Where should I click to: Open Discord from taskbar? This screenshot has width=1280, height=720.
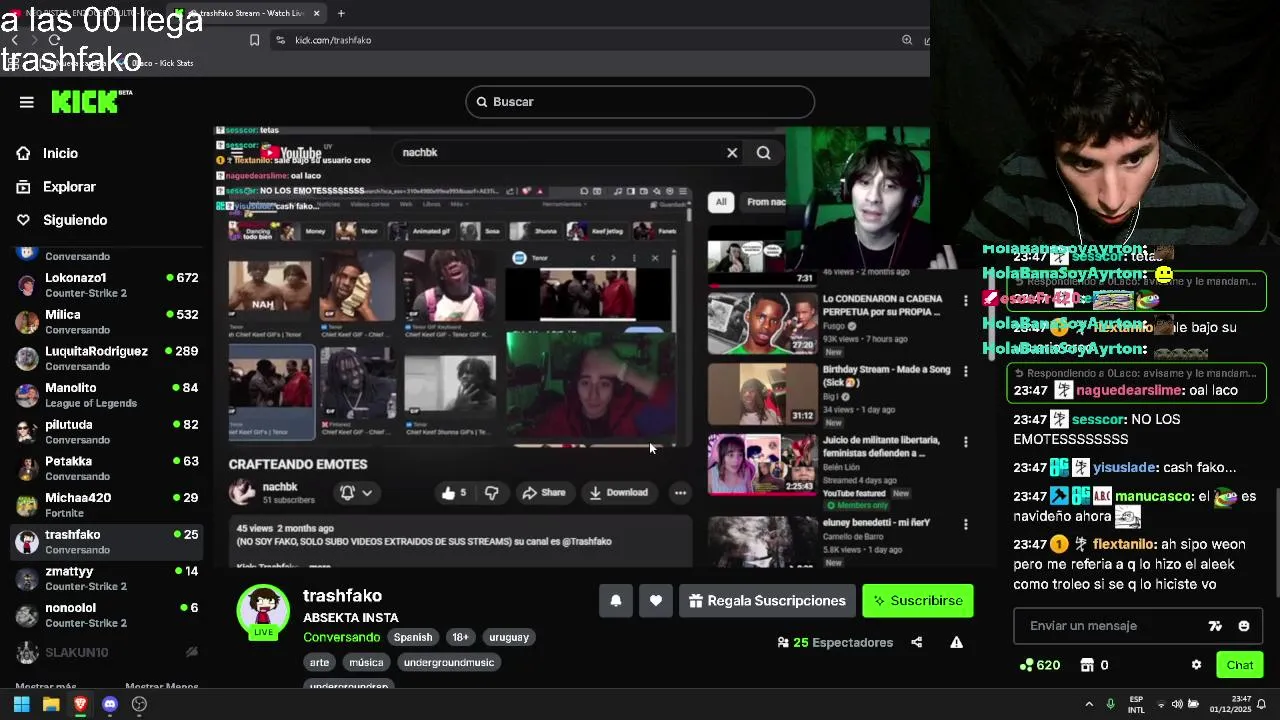[x=110, y=704]
